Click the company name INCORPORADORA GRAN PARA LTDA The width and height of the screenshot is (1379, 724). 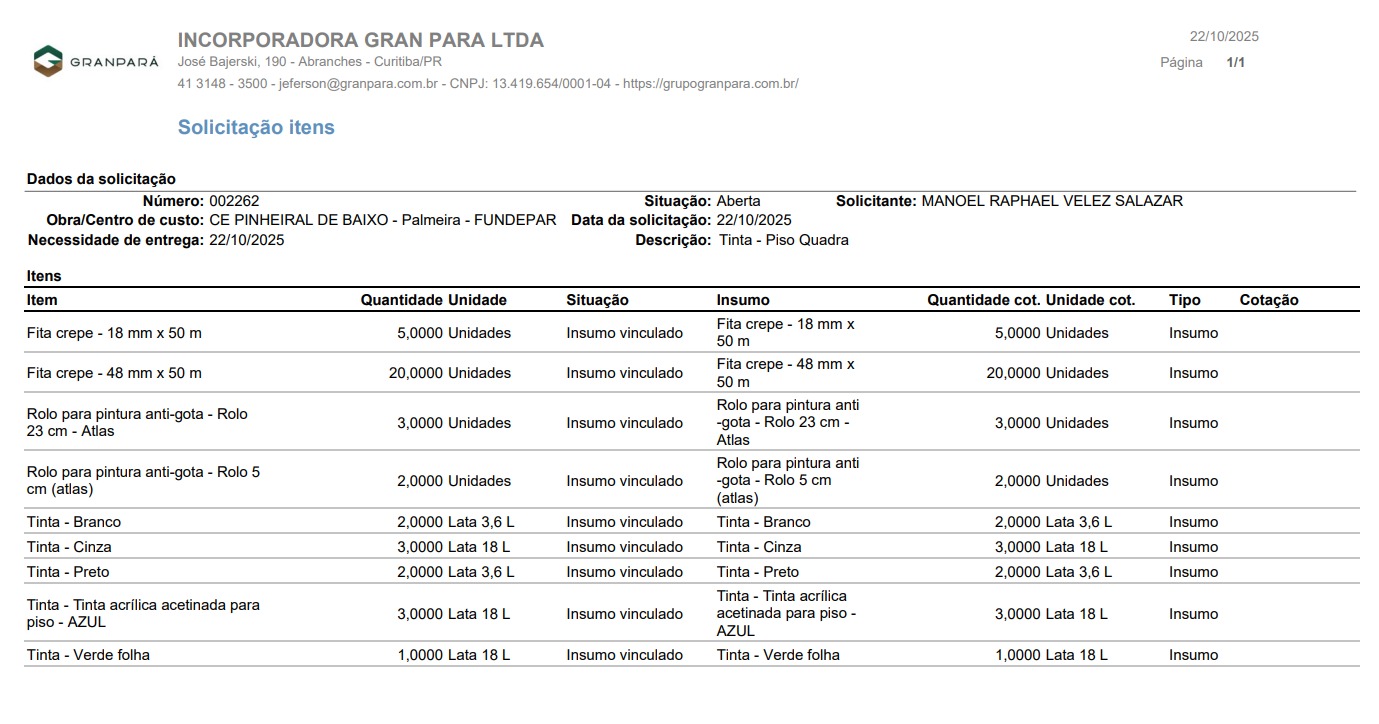[360, 40]
